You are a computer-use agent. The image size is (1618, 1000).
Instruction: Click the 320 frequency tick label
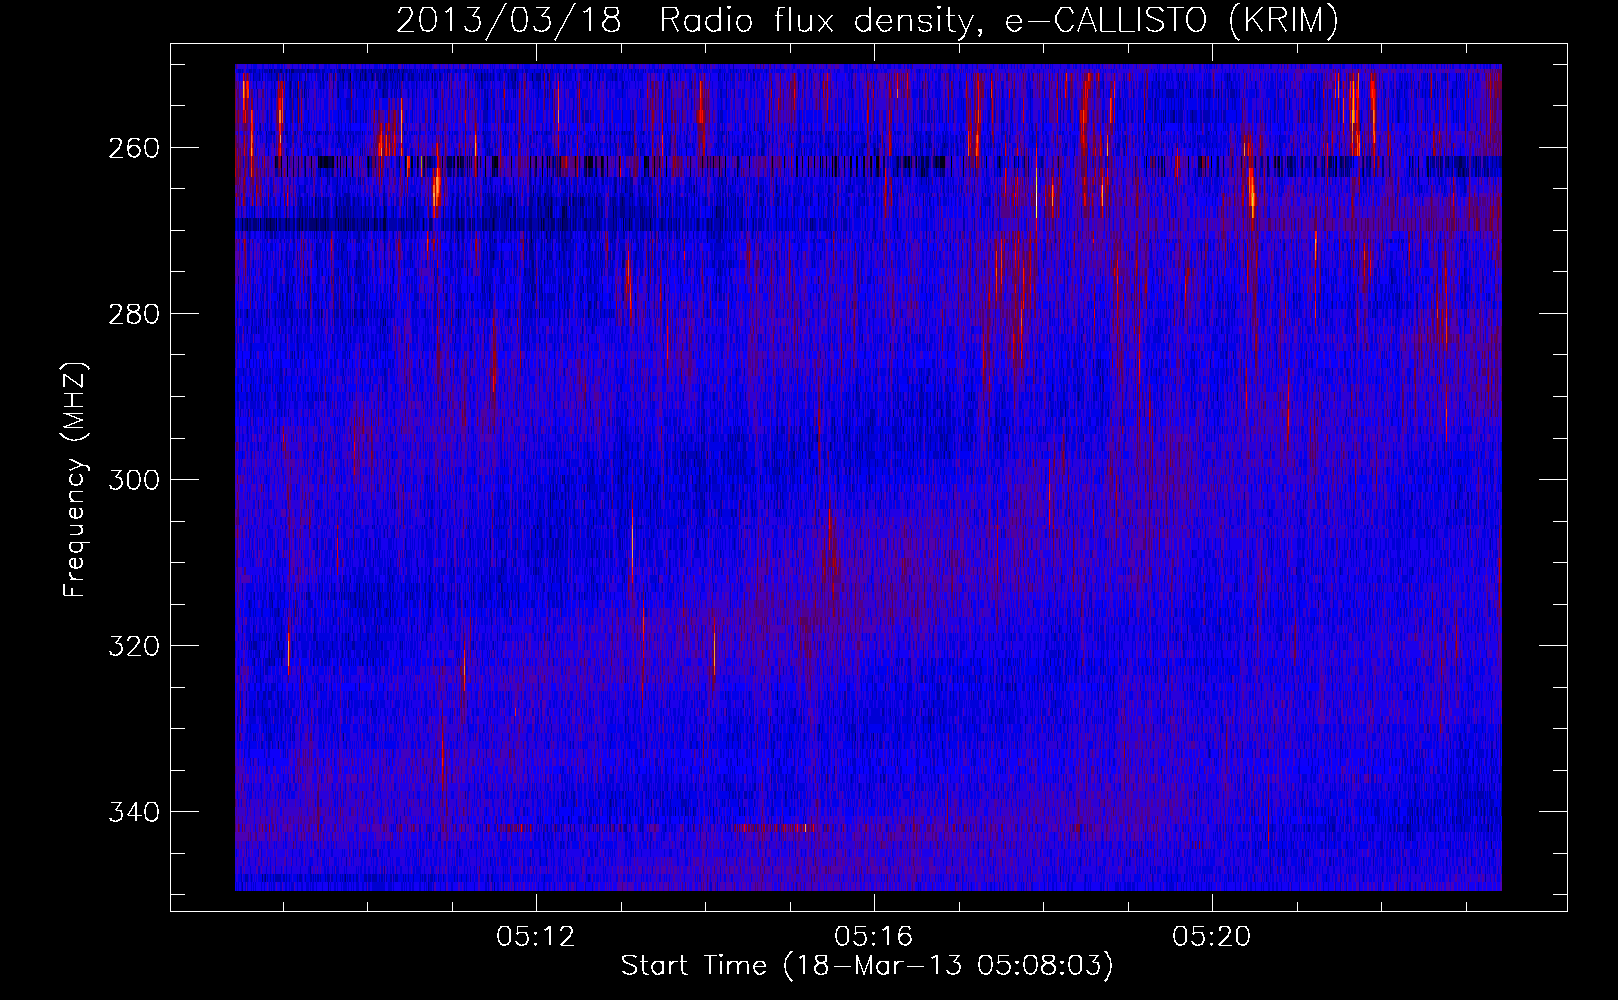tap(134, 646)
